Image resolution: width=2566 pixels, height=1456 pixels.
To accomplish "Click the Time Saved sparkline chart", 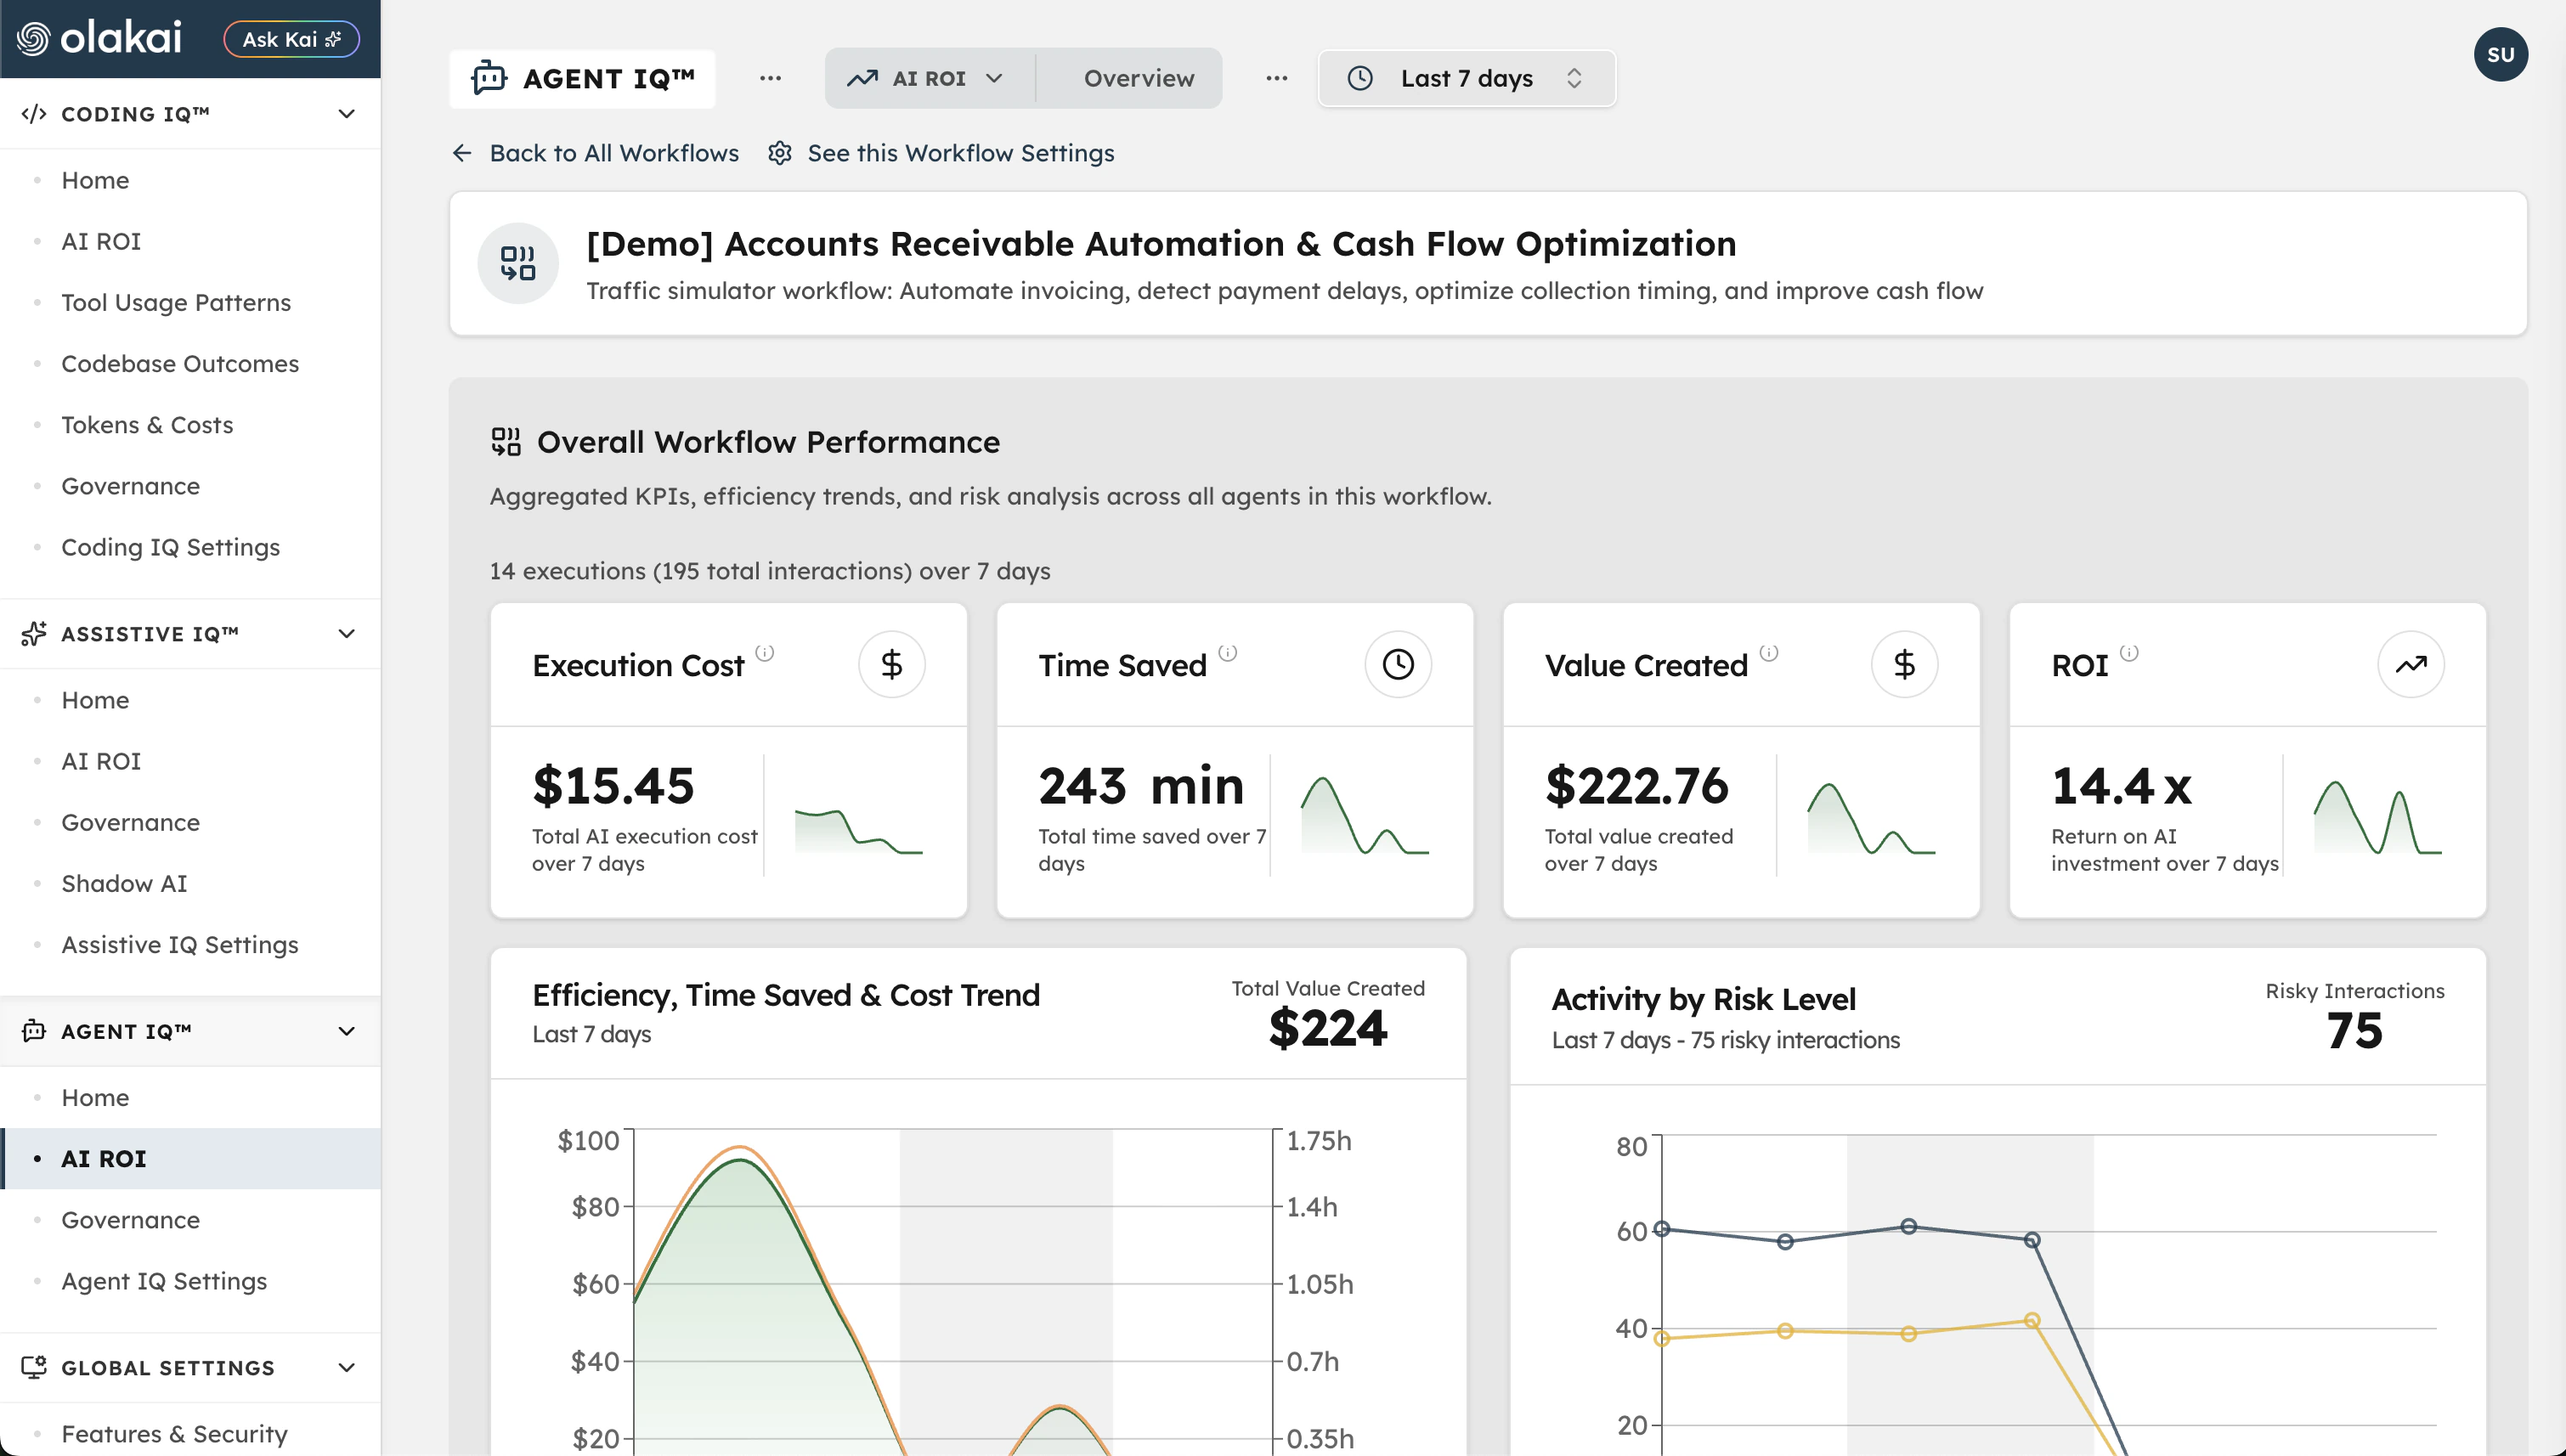I will pos(1365,816).
